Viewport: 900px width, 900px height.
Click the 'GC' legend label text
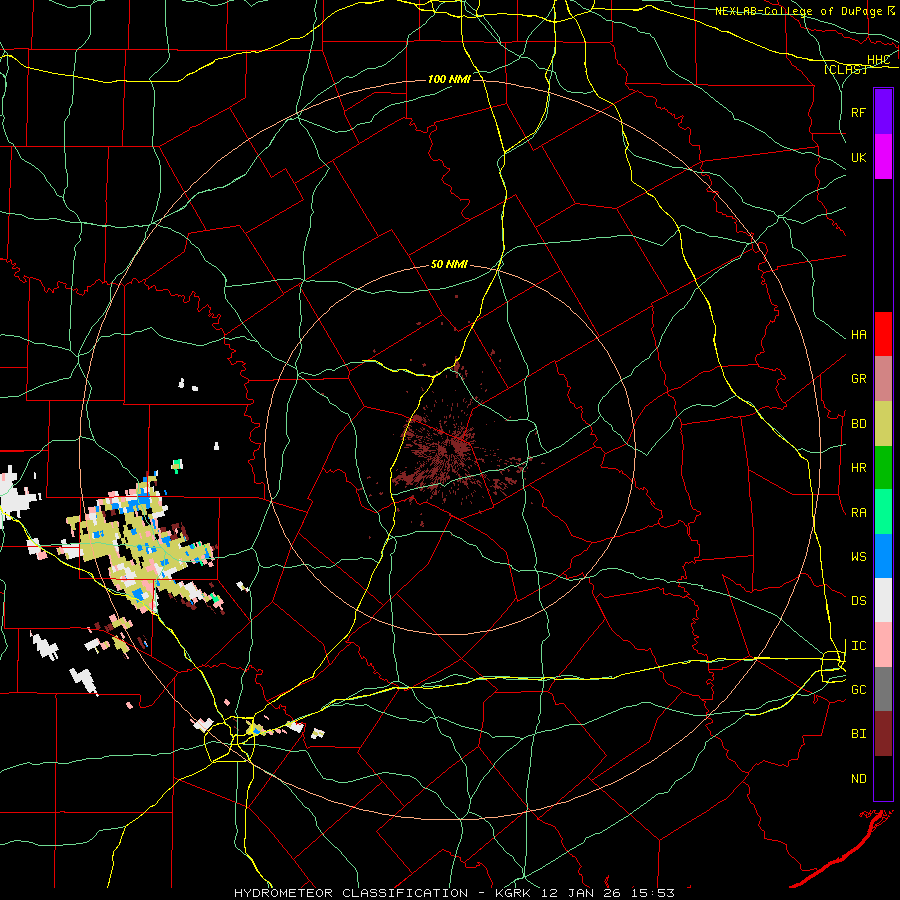858,689
